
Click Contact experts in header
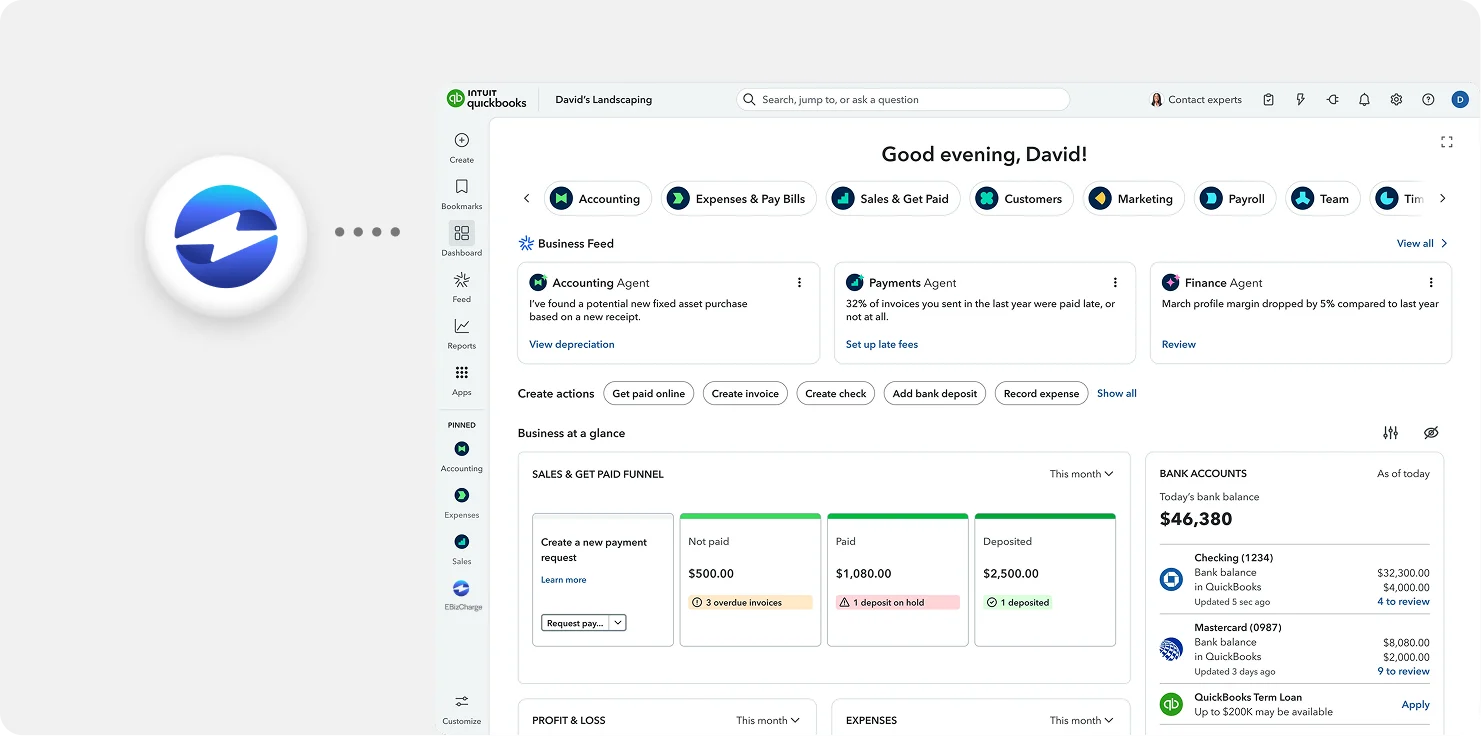click(1196, 100)
